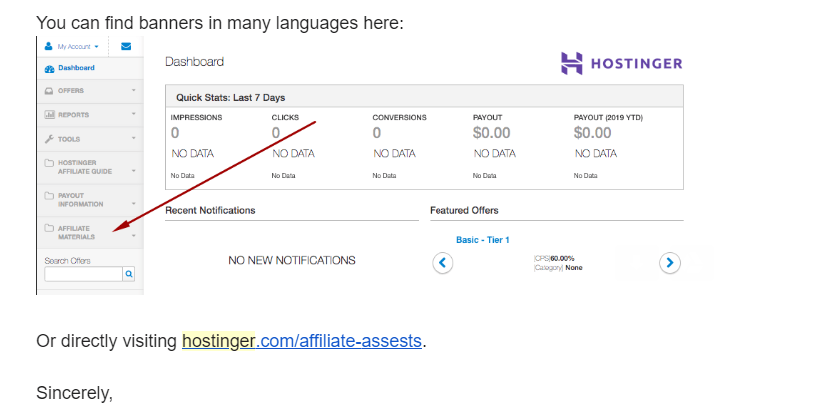
Task: Open the Basic - Tier 1 offer link
Action: [483, 240]
